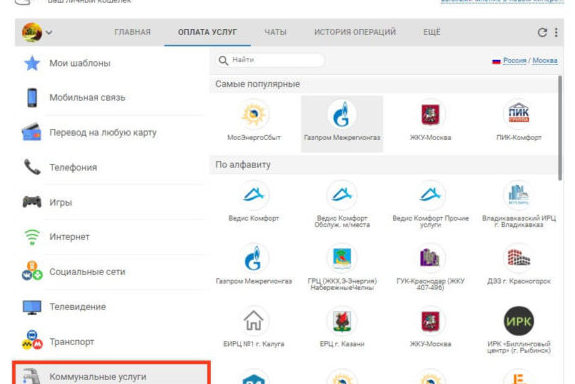Open the Транспорт icon
This screenshot has width=575, height=384.
(x=32, y=340)
